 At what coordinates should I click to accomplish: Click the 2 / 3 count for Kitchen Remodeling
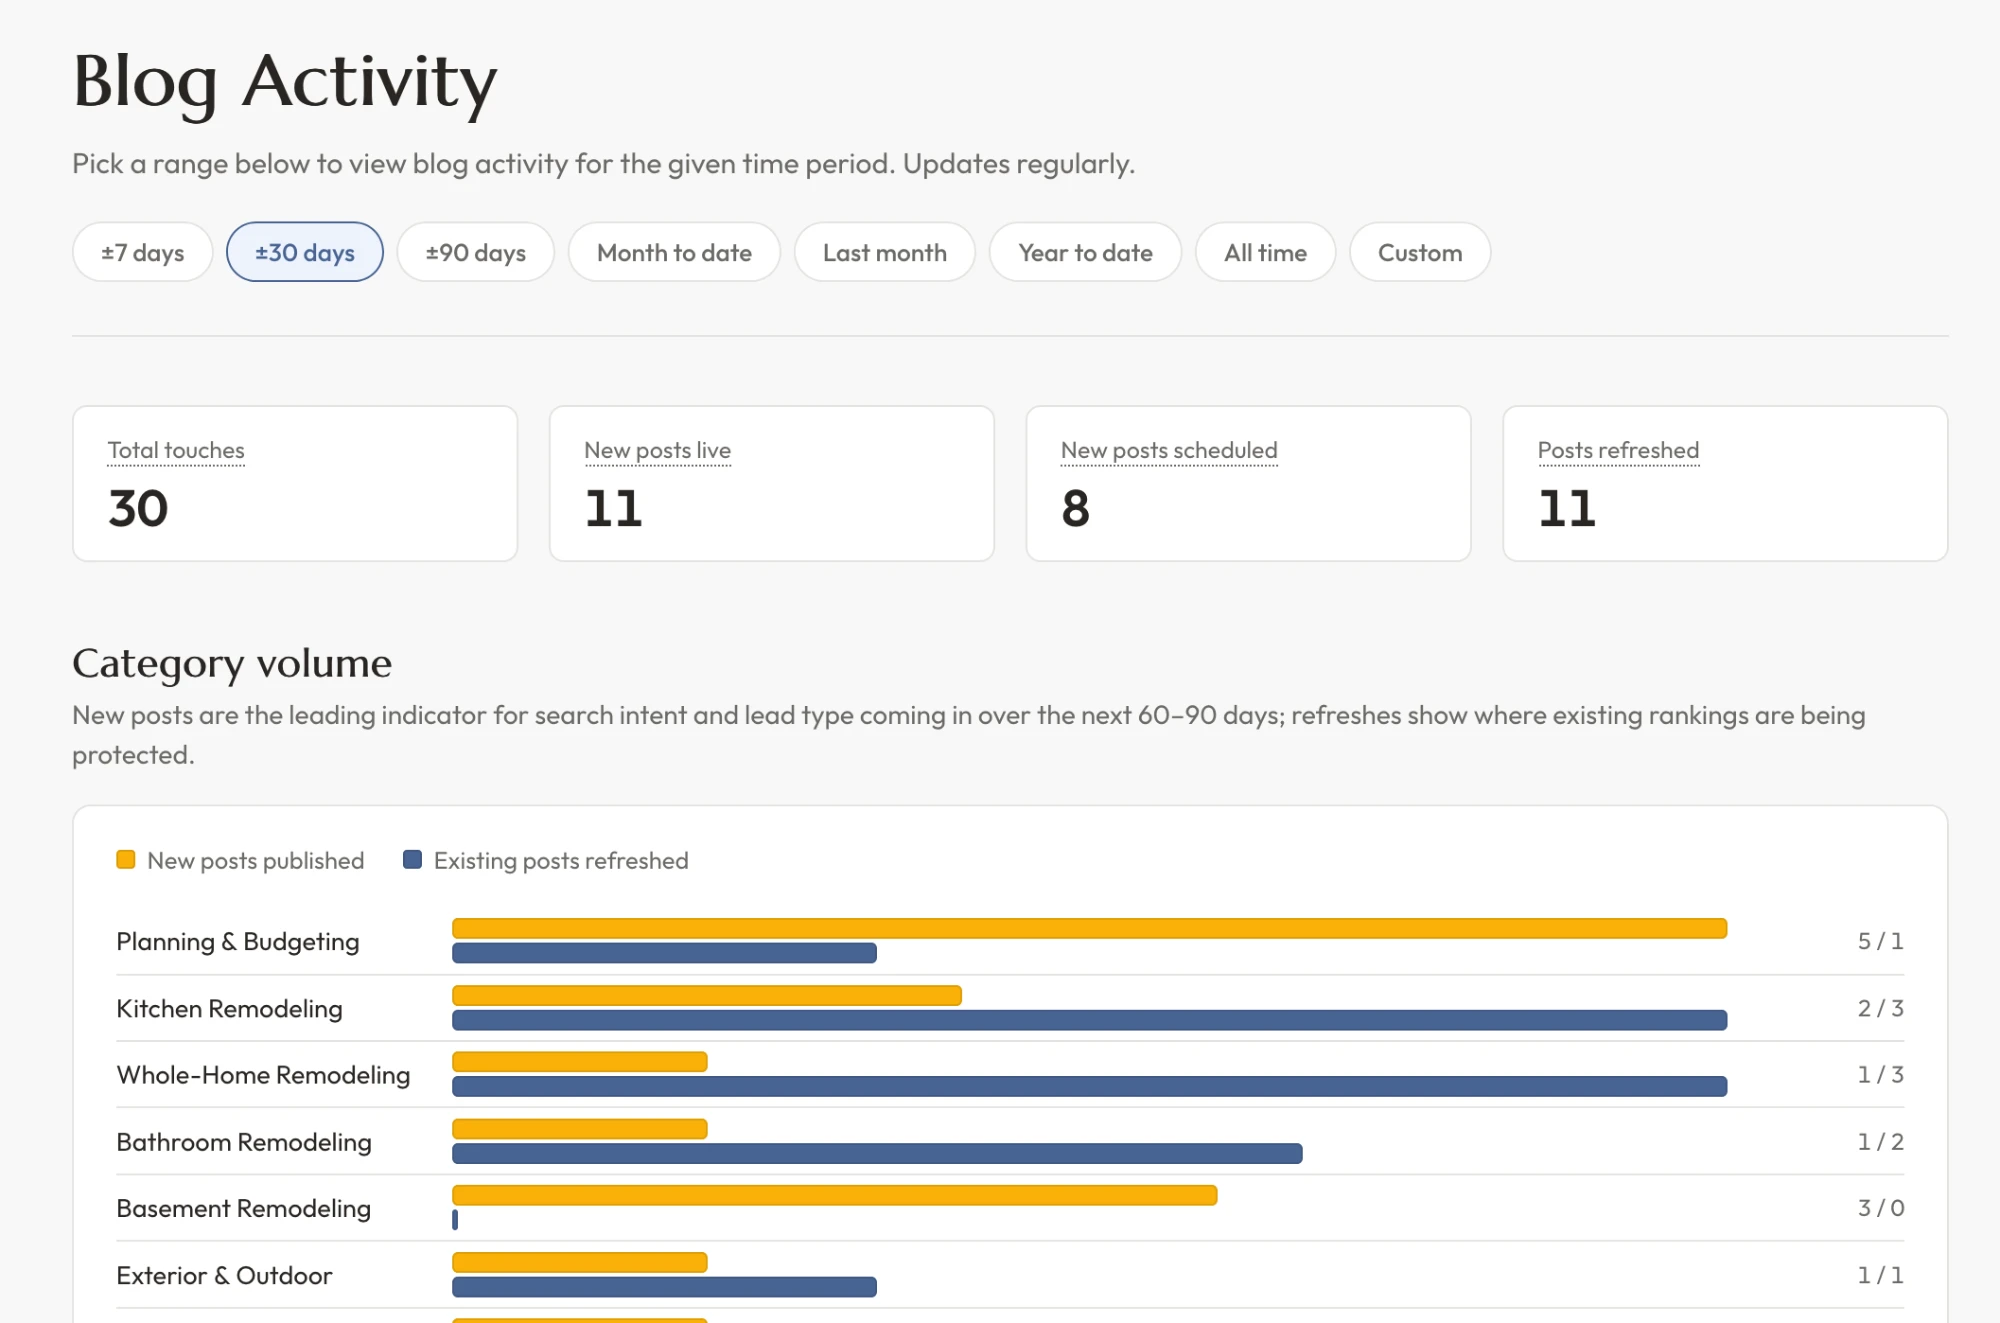point(1880,1008)
